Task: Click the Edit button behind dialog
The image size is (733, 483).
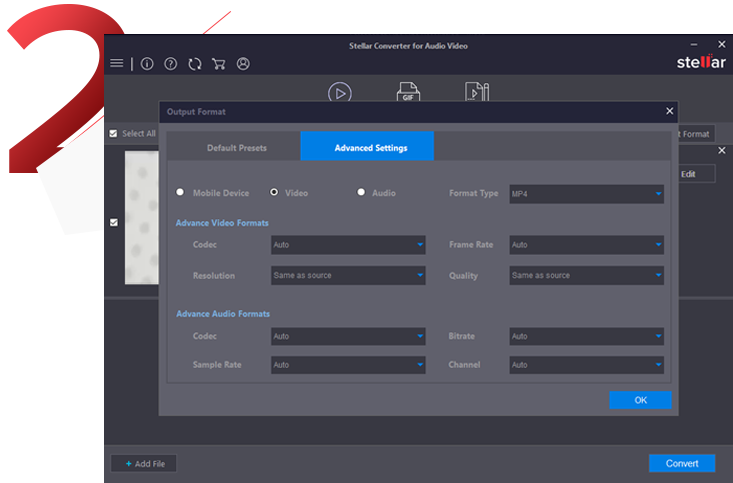Action: (x=697, y=174)
